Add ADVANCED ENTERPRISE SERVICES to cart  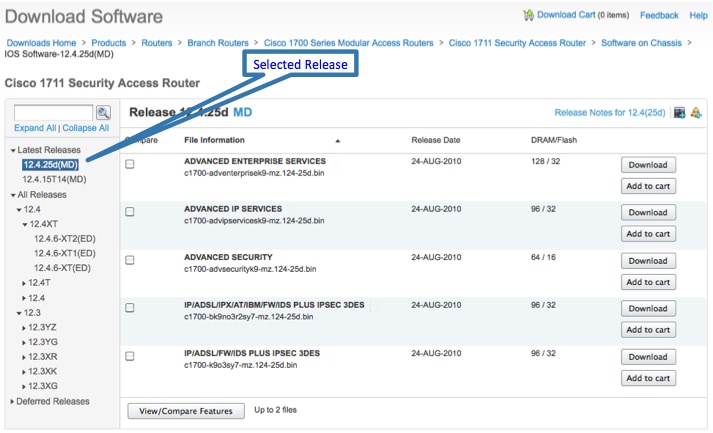tap(648, 186)
